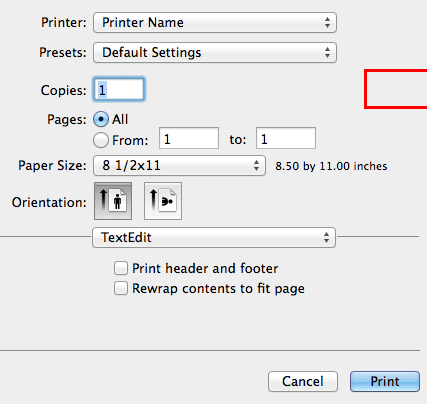Click the Copies input field
Viewport: 427px width, 404px height.
[119, 89]
